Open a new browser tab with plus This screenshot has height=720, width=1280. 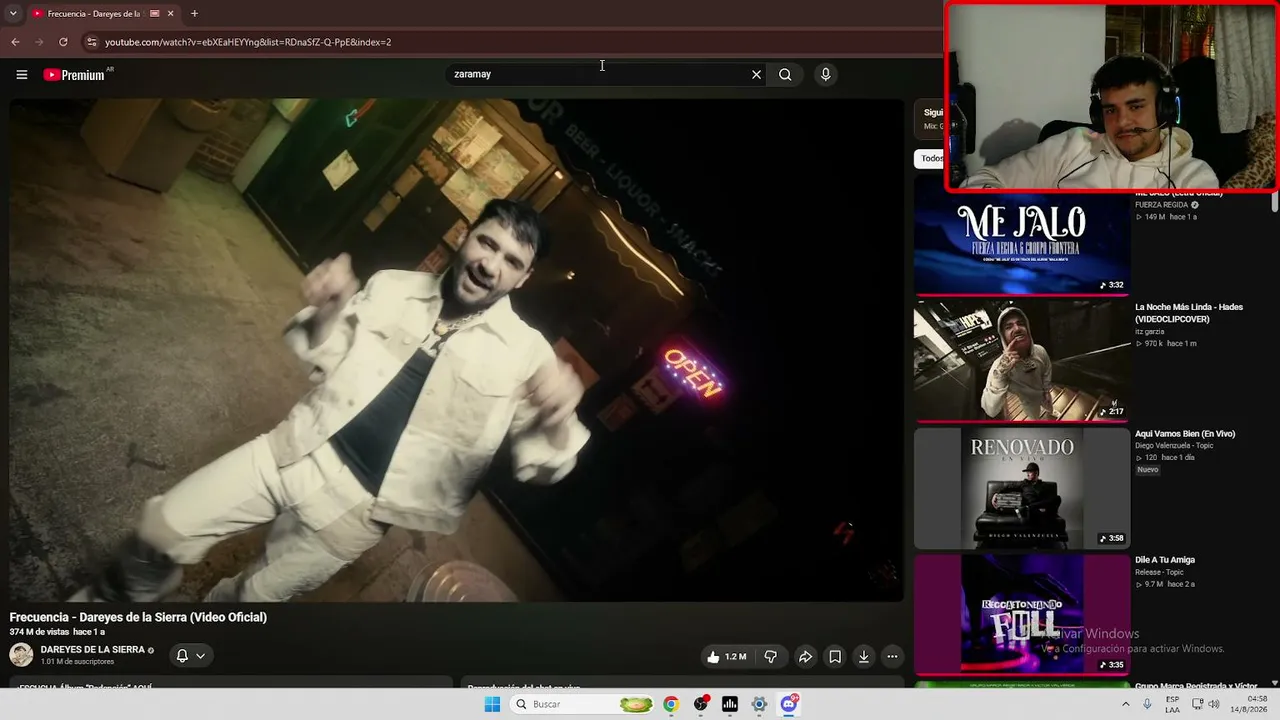pos(194,14)
